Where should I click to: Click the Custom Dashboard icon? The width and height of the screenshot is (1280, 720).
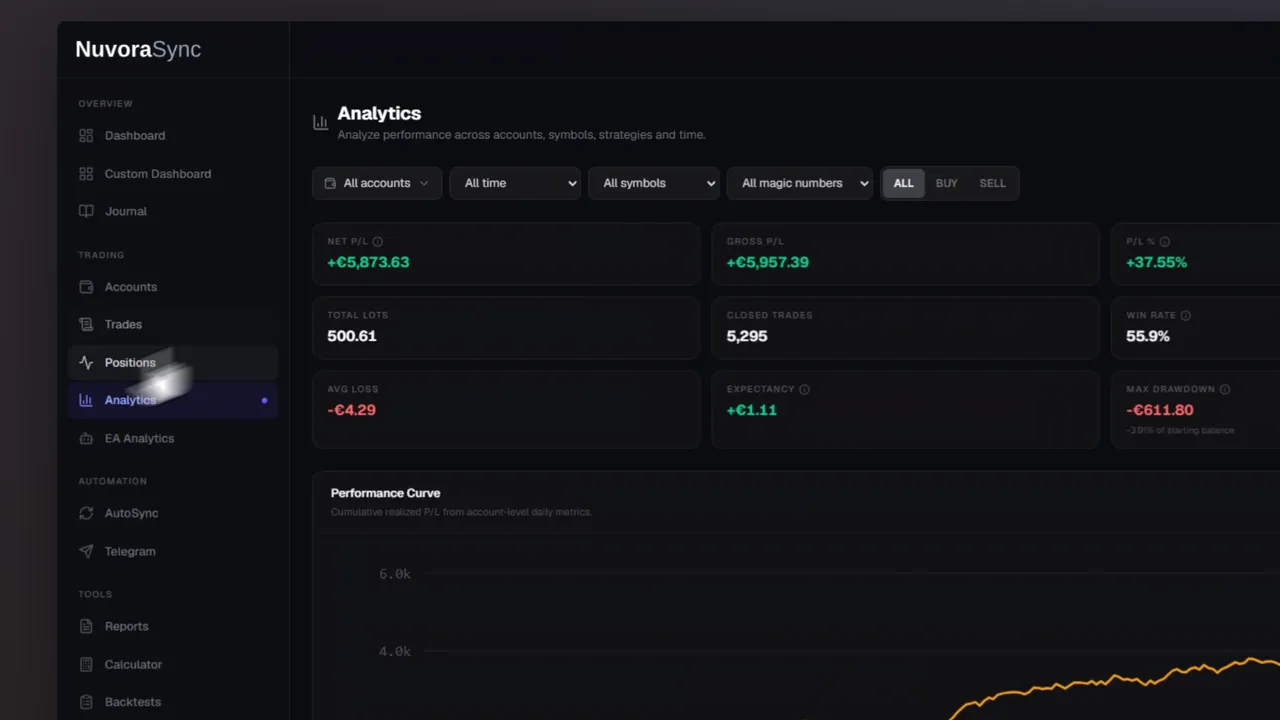coord(86,174)
